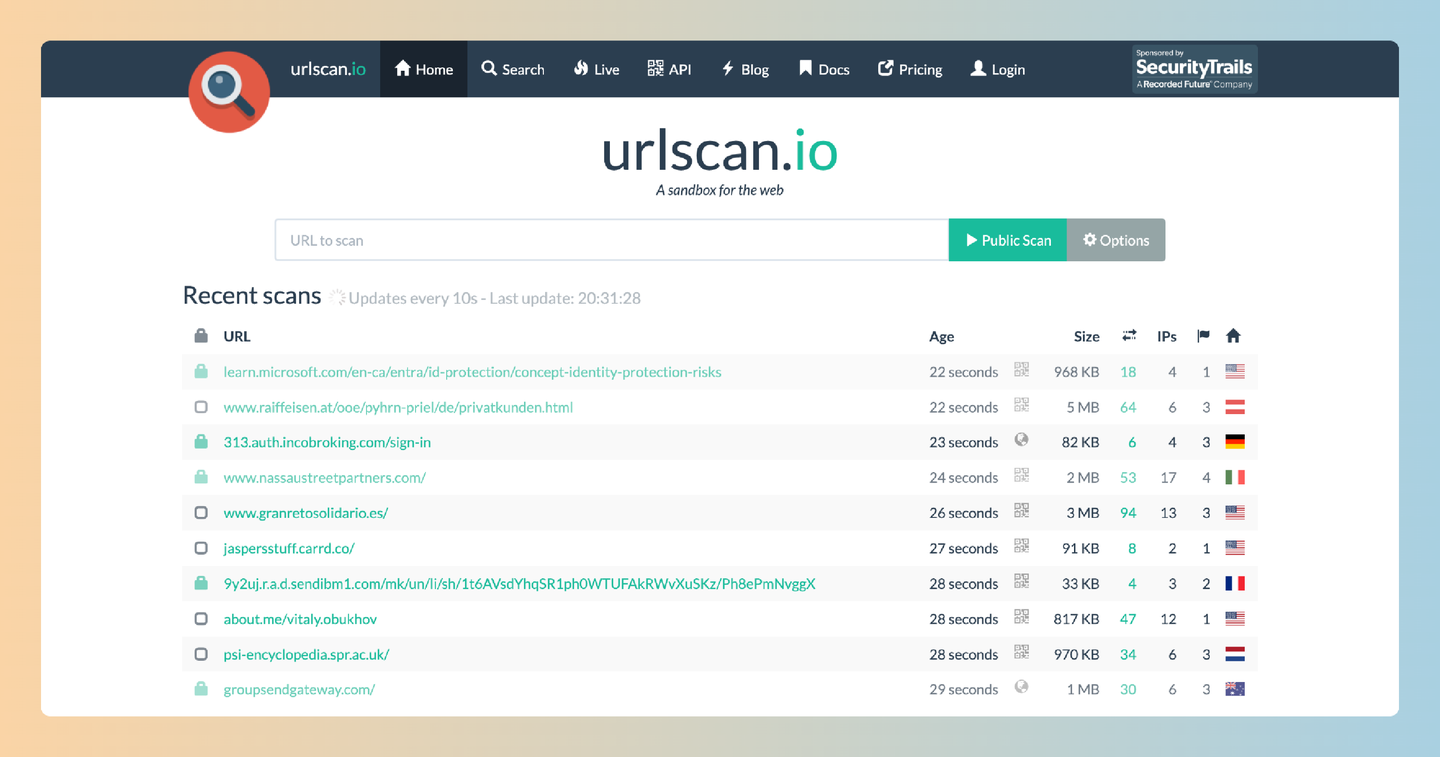This screenshot has height=757, width=1440.
Task: Click inside the URL to scan field
Action: point(610,240)
